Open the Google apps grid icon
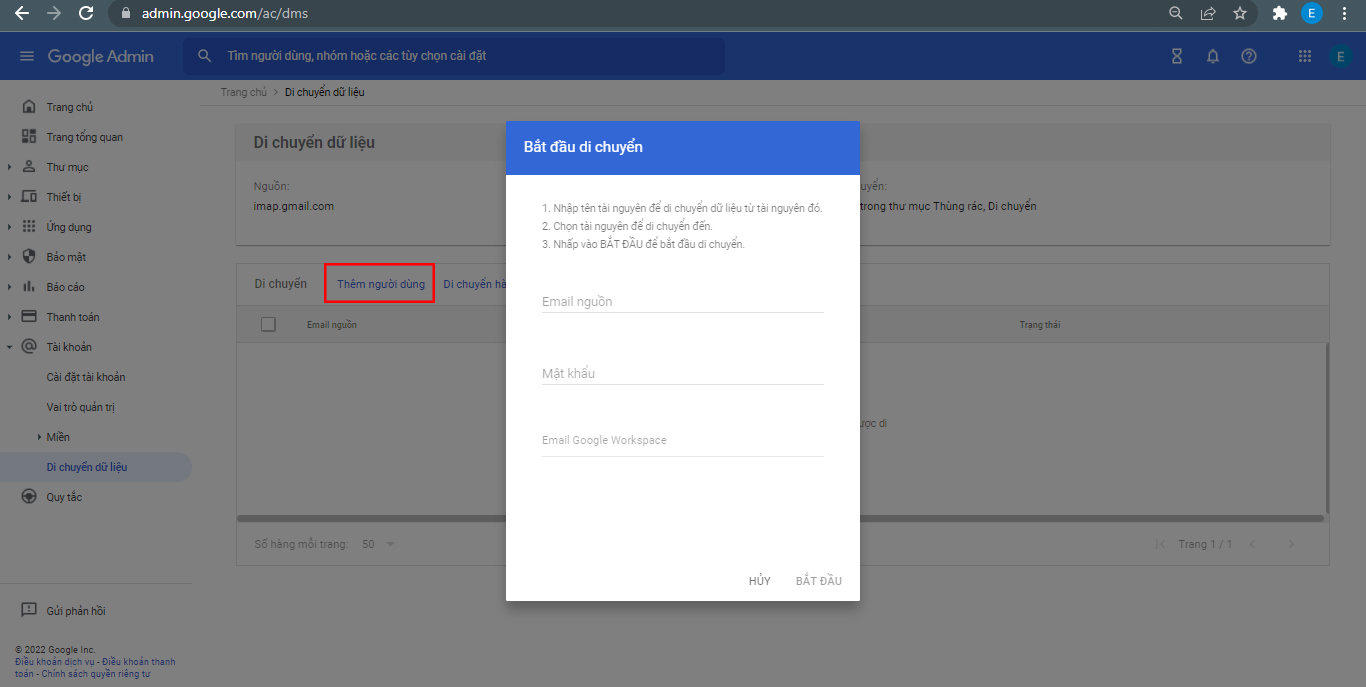The height and width of the screenshot is (687, 1366). 1305,56
